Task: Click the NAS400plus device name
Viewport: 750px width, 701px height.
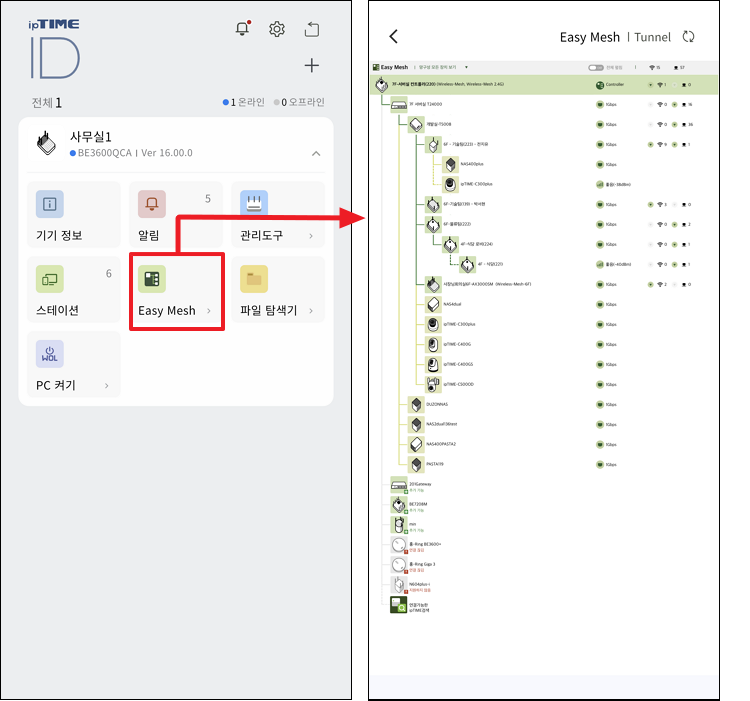Action: 472,164
